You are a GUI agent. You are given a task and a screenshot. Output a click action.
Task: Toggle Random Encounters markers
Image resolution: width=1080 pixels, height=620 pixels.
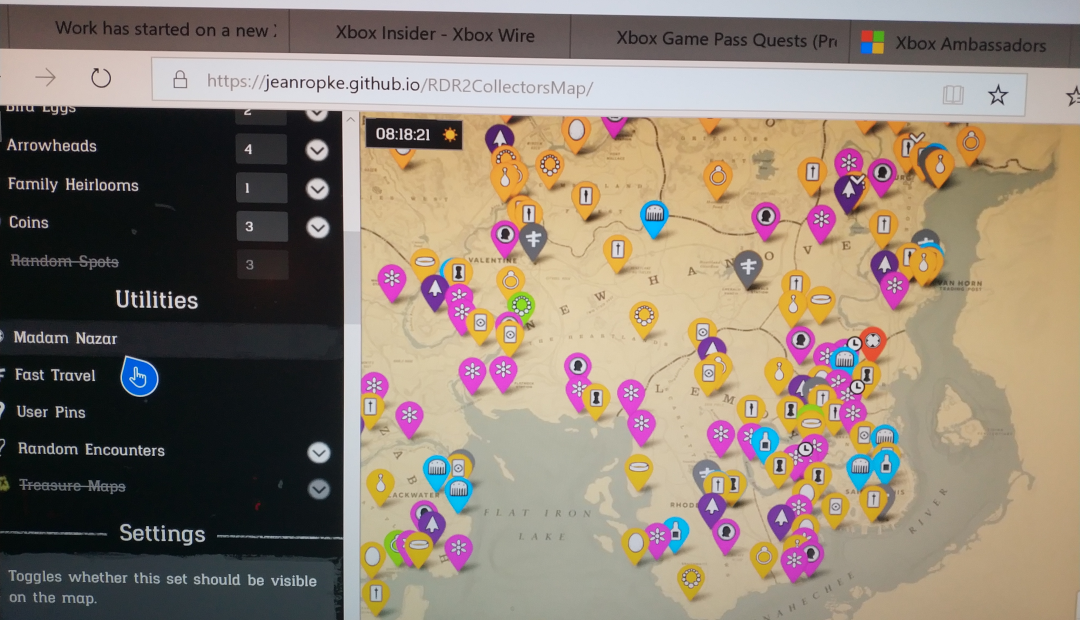click(x=91, y=449)
